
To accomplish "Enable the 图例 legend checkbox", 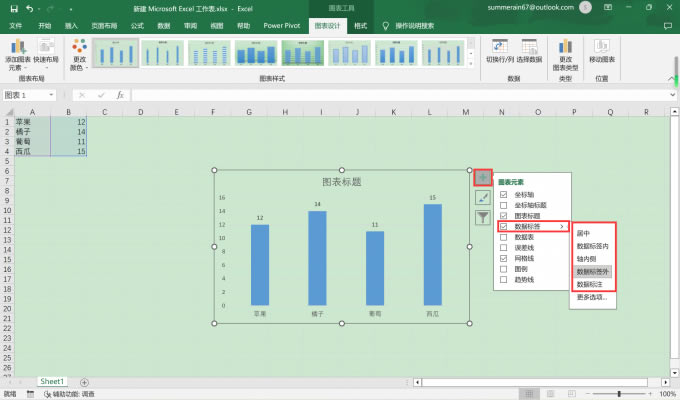I will (x=504, y=268).
